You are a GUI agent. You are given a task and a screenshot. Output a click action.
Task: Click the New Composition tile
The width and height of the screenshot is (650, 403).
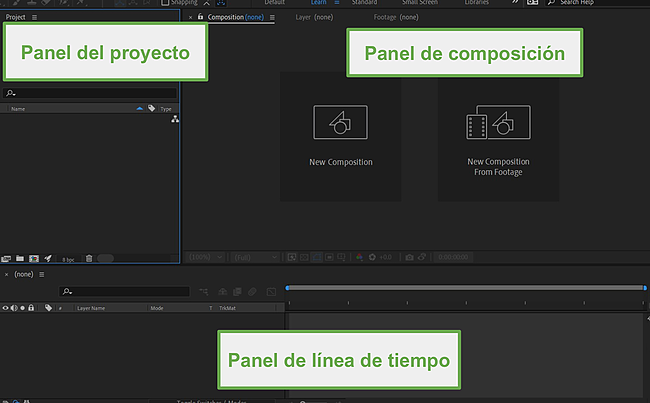[x=340, y=136]
